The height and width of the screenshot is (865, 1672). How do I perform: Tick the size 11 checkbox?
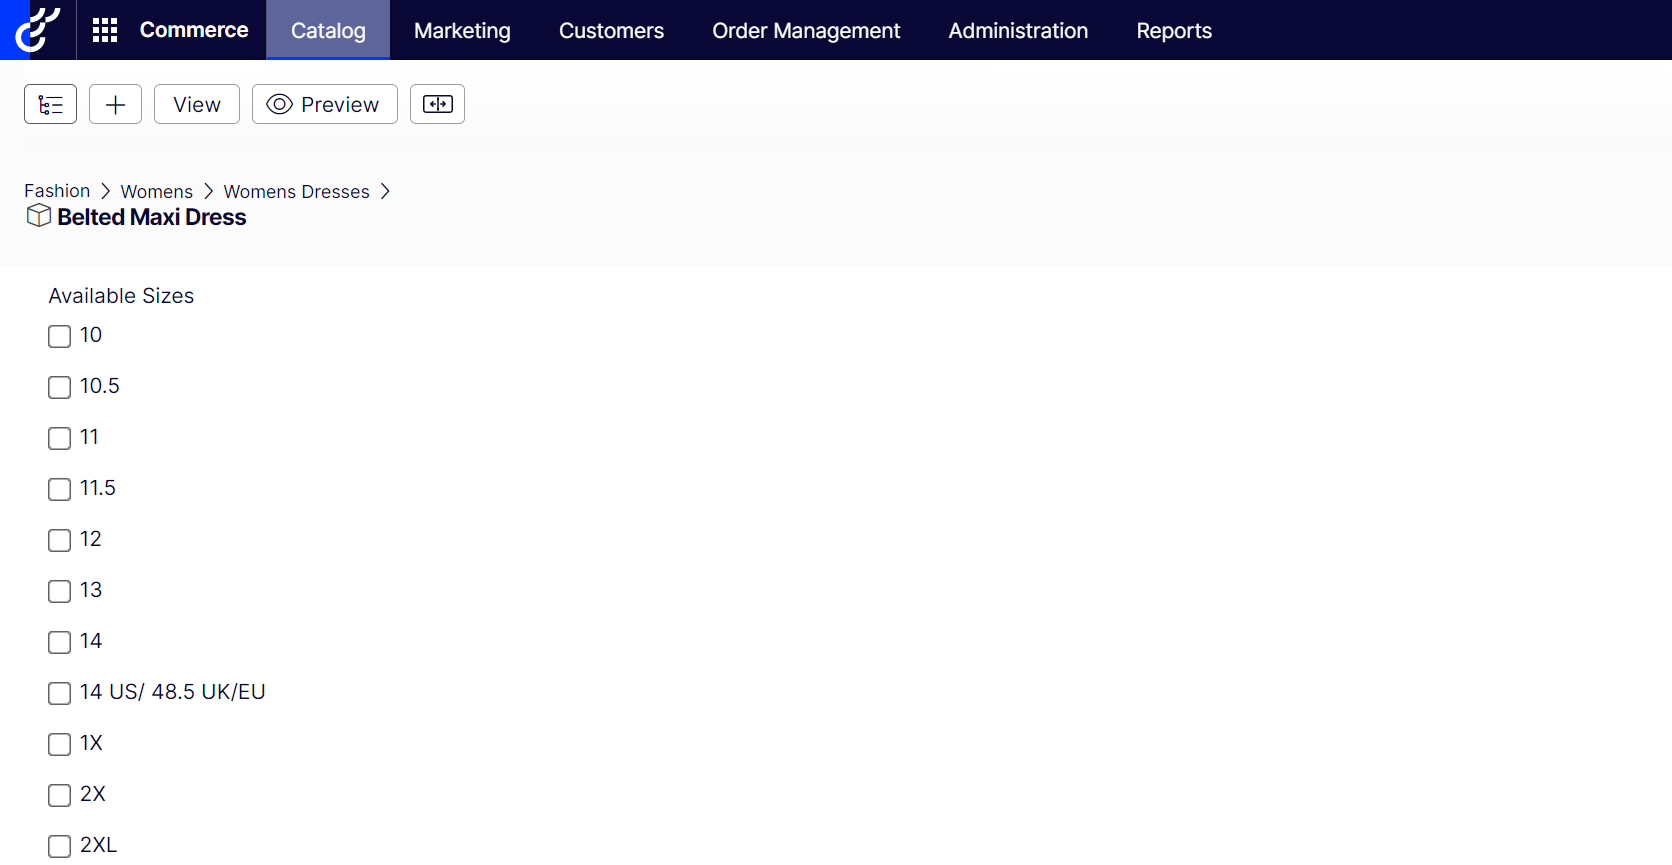[x=60, y=438]
